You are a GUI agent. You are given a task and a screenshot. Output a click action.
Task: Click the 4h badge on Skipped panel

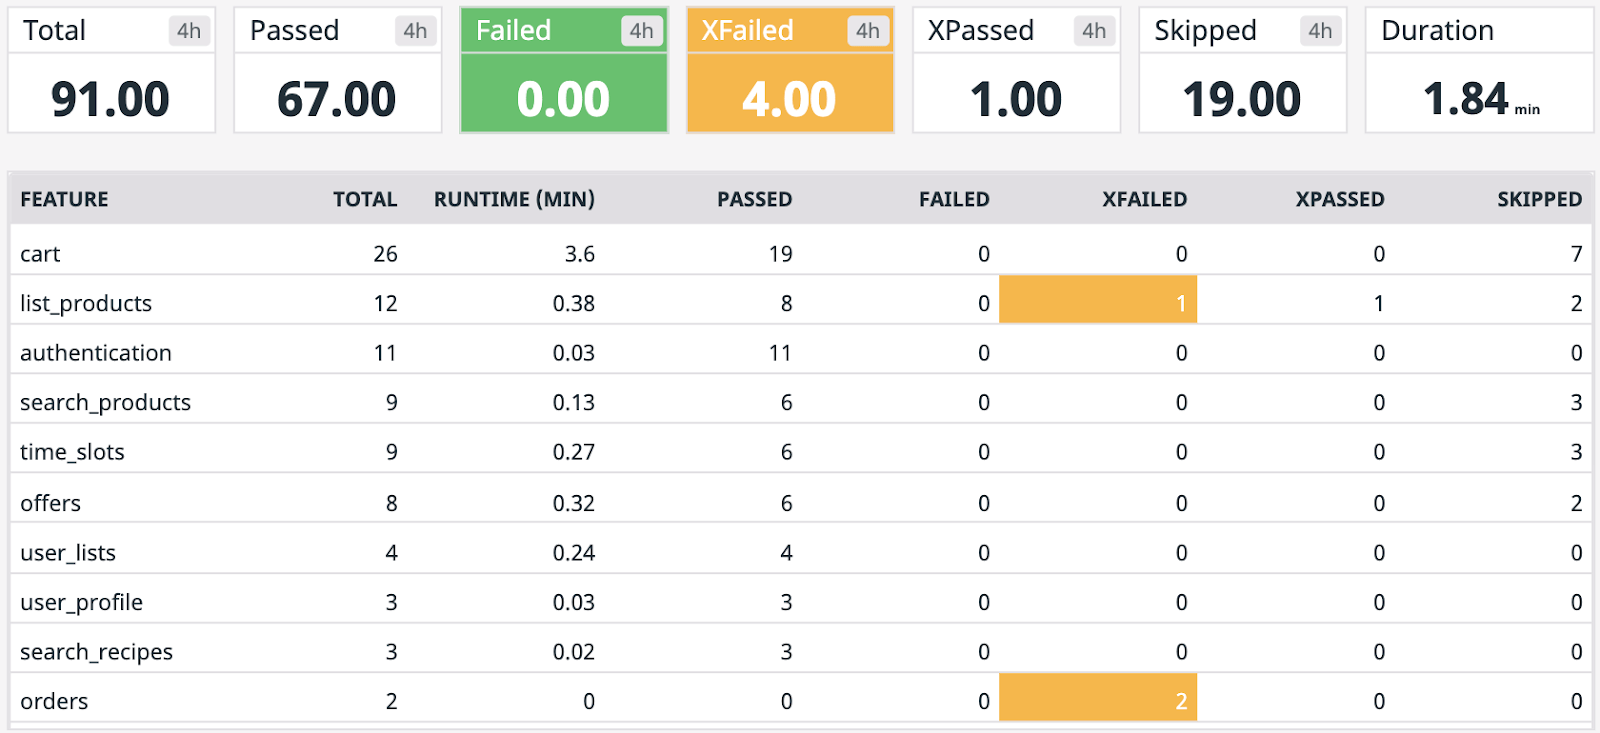point(1320,31)
